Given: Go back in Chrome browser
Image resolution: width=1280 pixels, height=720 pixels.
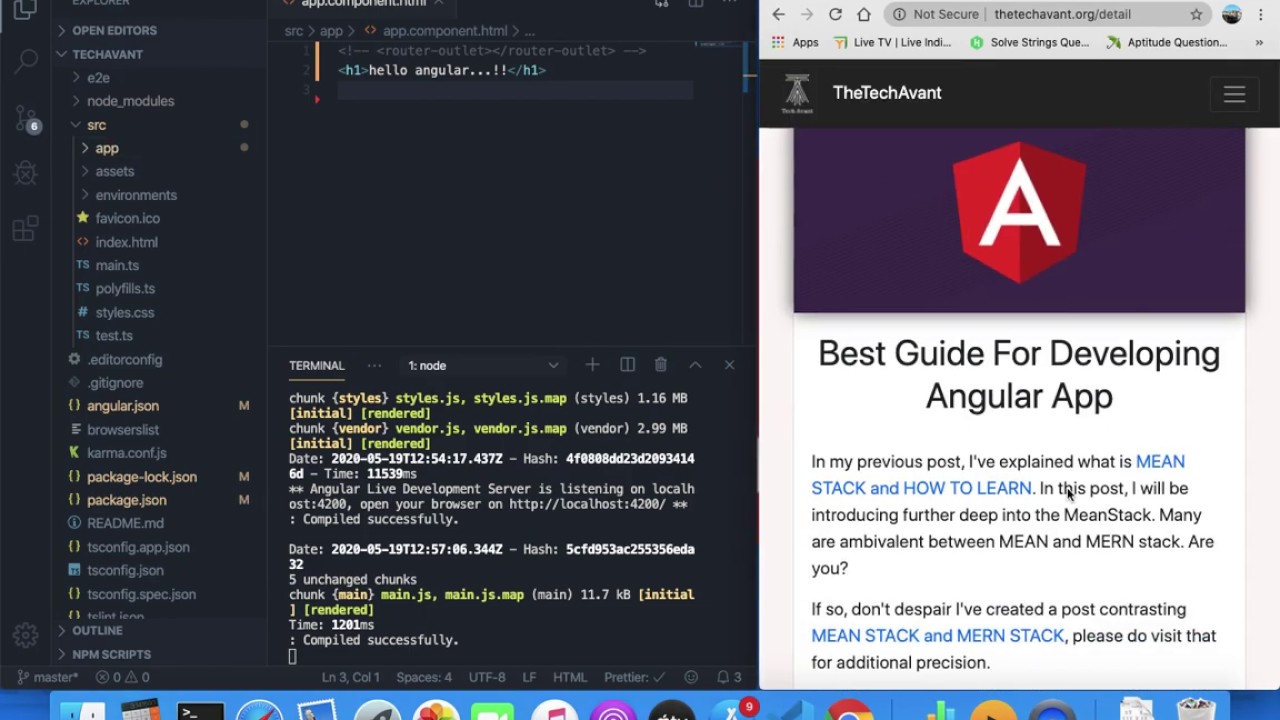Looking at the screenshot, I should [778, 14].
